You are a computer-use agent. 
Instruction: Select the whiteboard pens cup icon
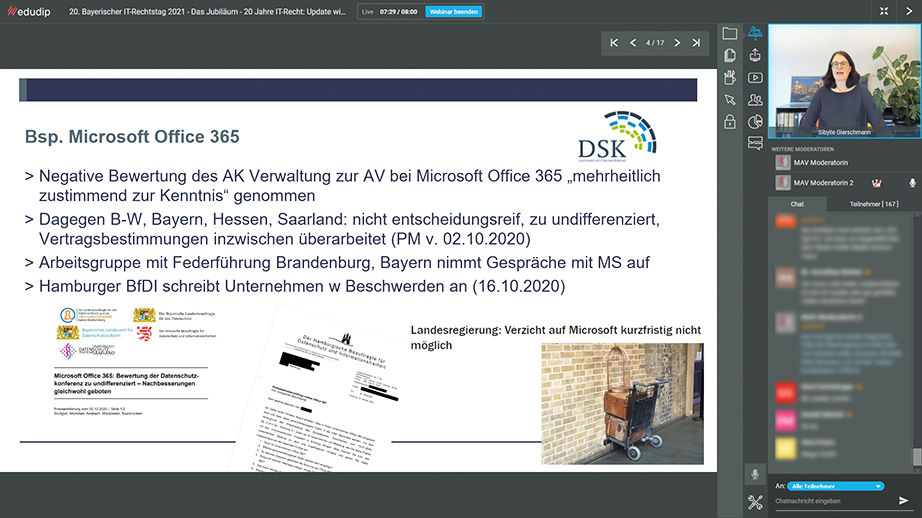(x=730, y=77)
